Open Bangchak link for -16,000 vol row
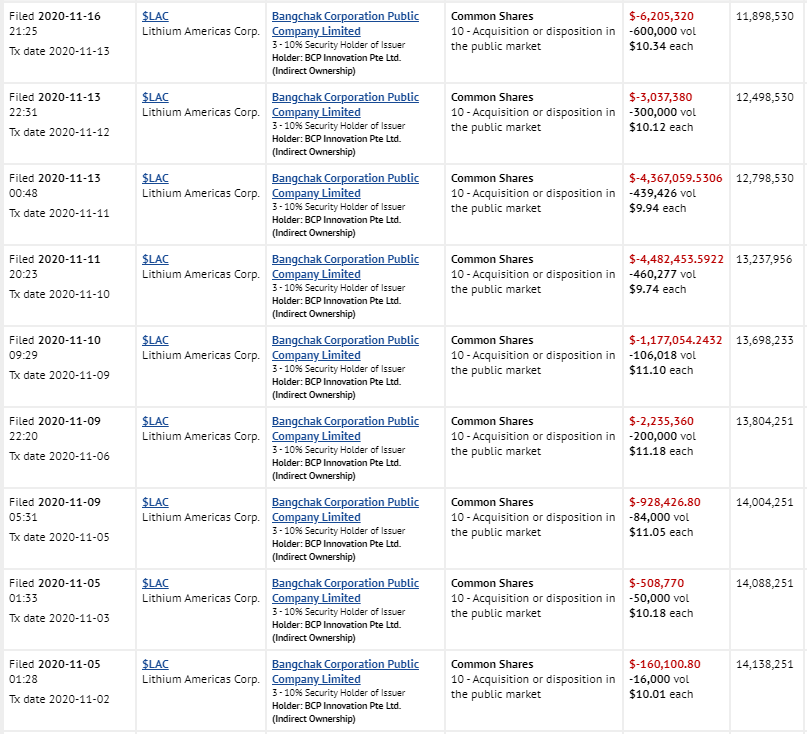 (x=345, y=671)
